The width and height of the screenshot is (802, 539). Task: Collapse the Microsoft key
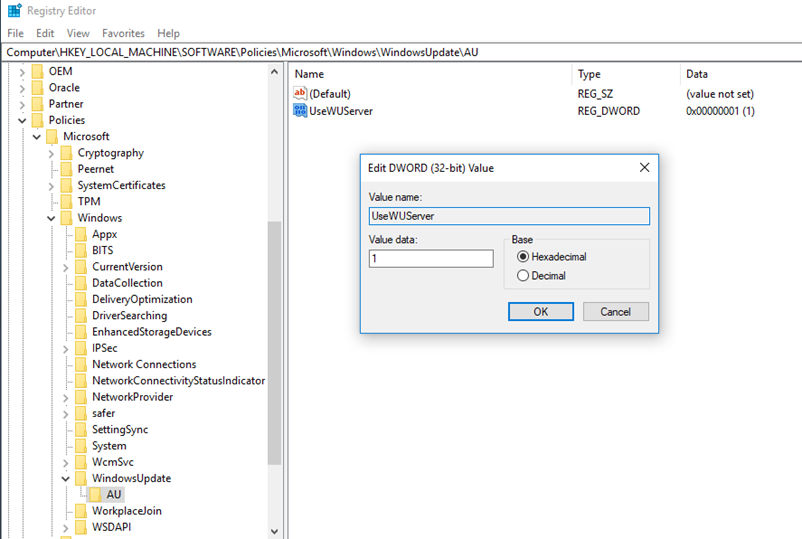(x=36, y=137)
